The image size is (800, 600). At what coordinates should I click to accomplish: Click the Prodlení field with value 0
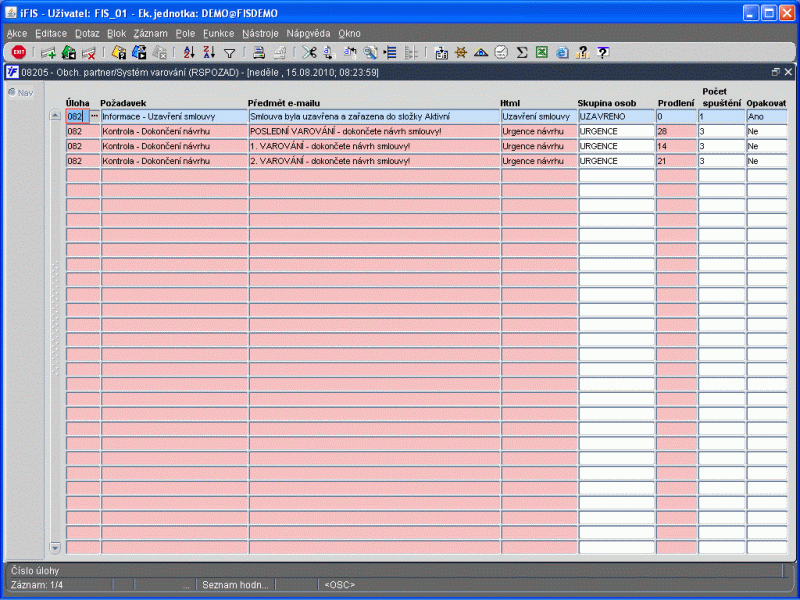(676, 116)
